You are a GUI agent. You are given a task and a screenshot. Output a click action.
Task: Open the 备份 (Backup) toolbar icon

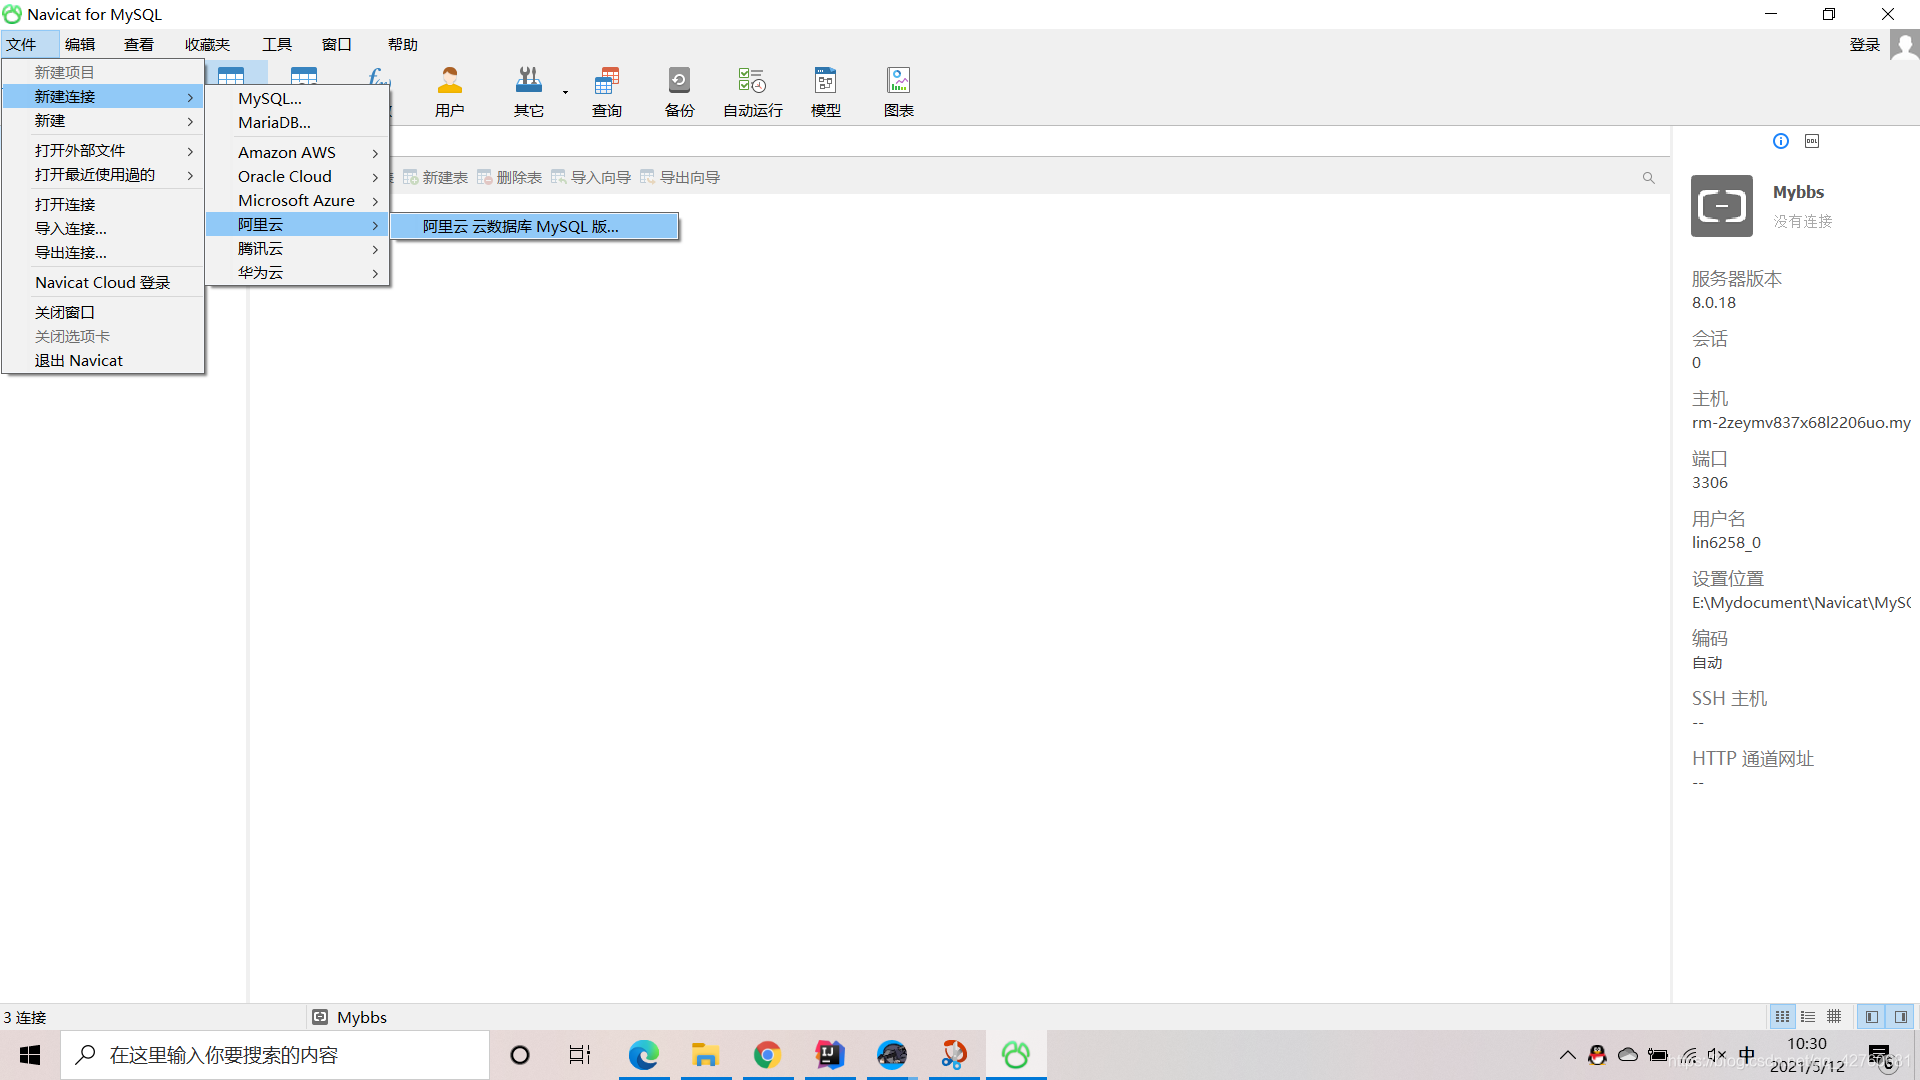pos(679,92)
